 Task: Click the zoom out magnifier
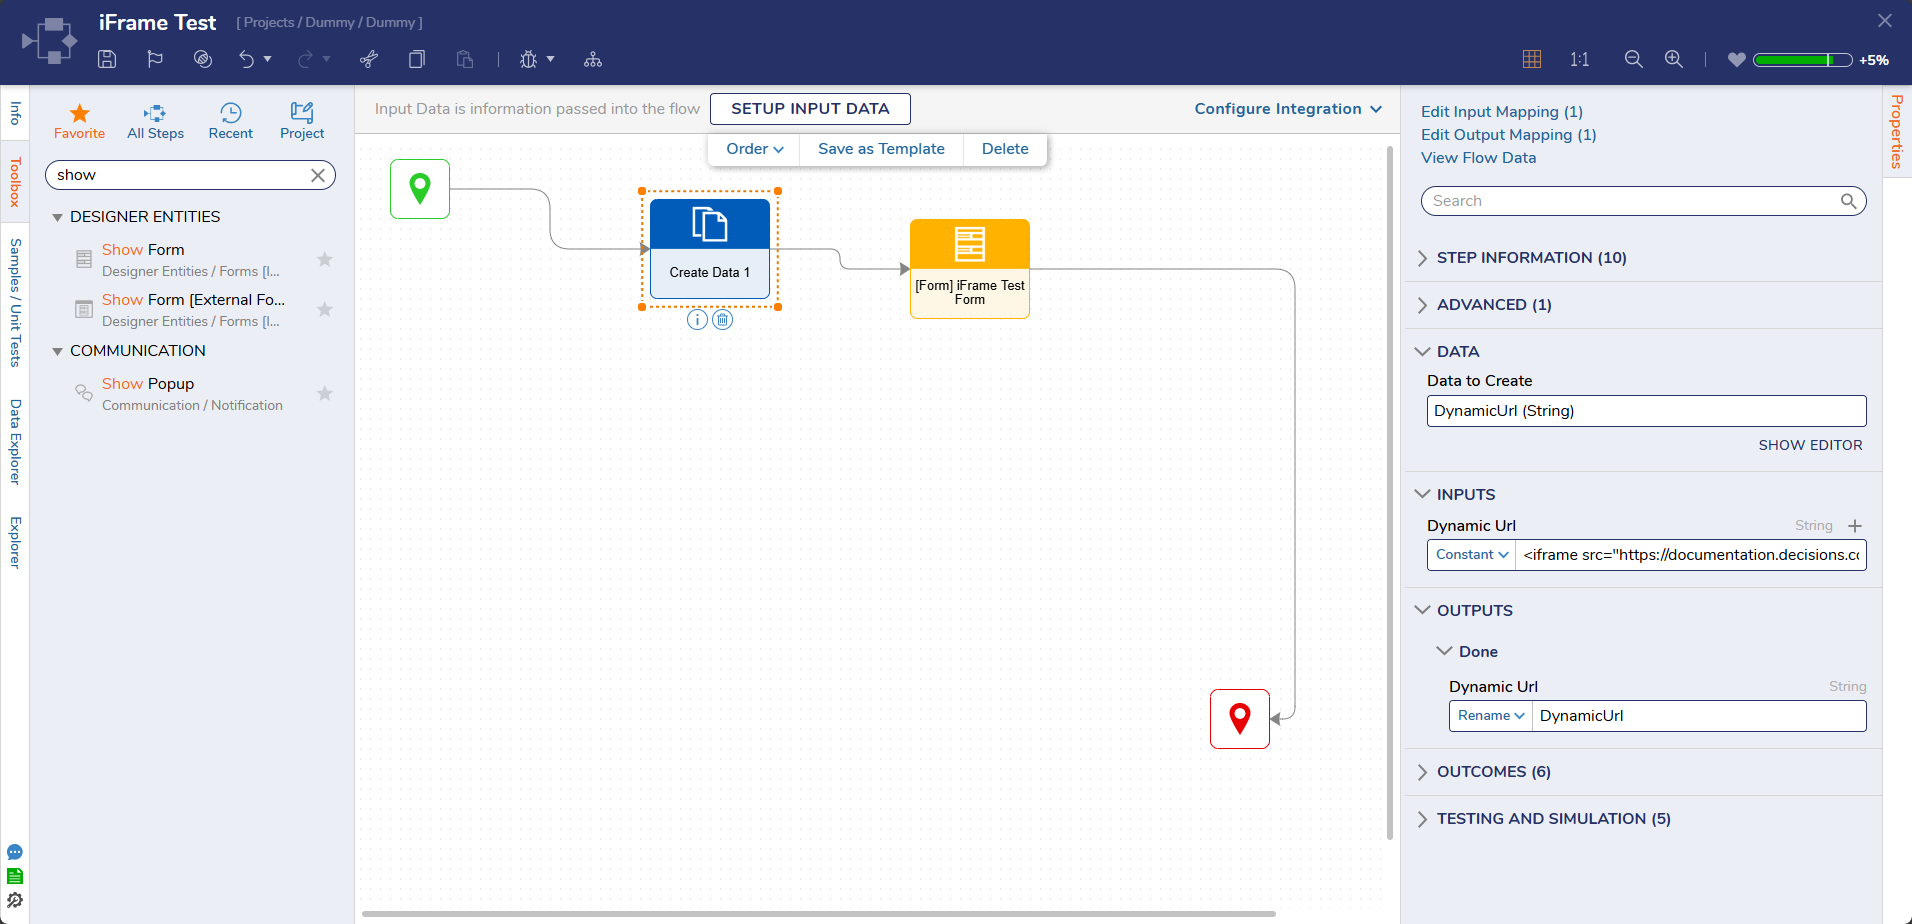pyautogui.click(x=1633, y=59)
